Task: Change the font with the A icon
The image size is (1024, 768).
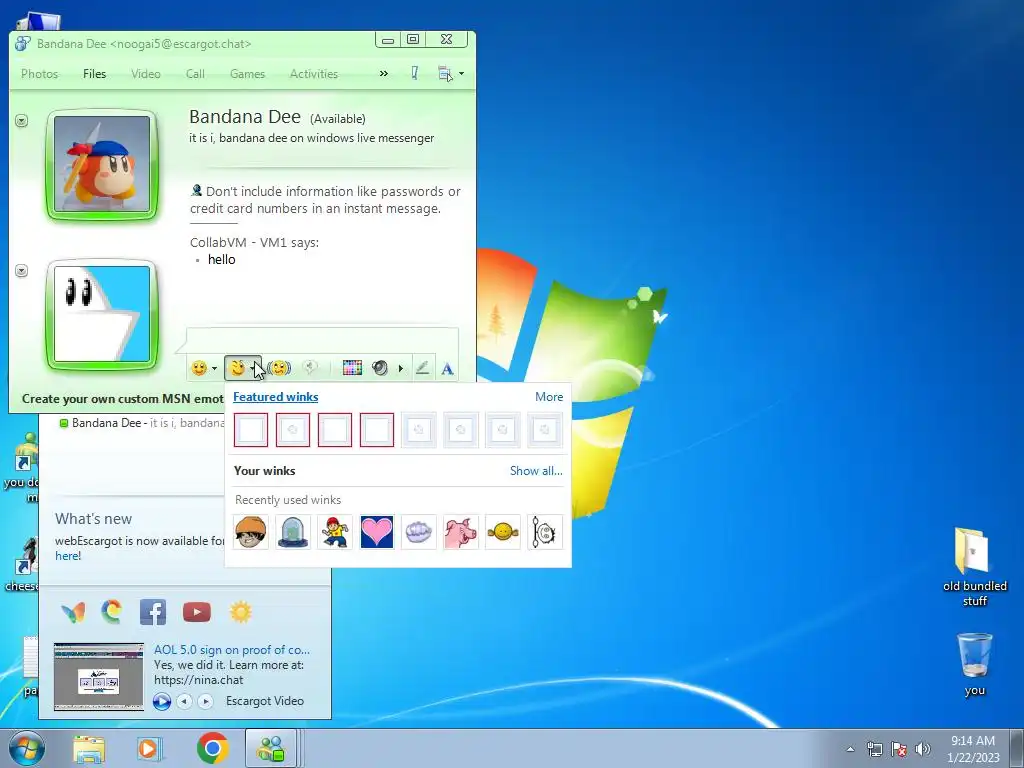Action: pos(447,369)
